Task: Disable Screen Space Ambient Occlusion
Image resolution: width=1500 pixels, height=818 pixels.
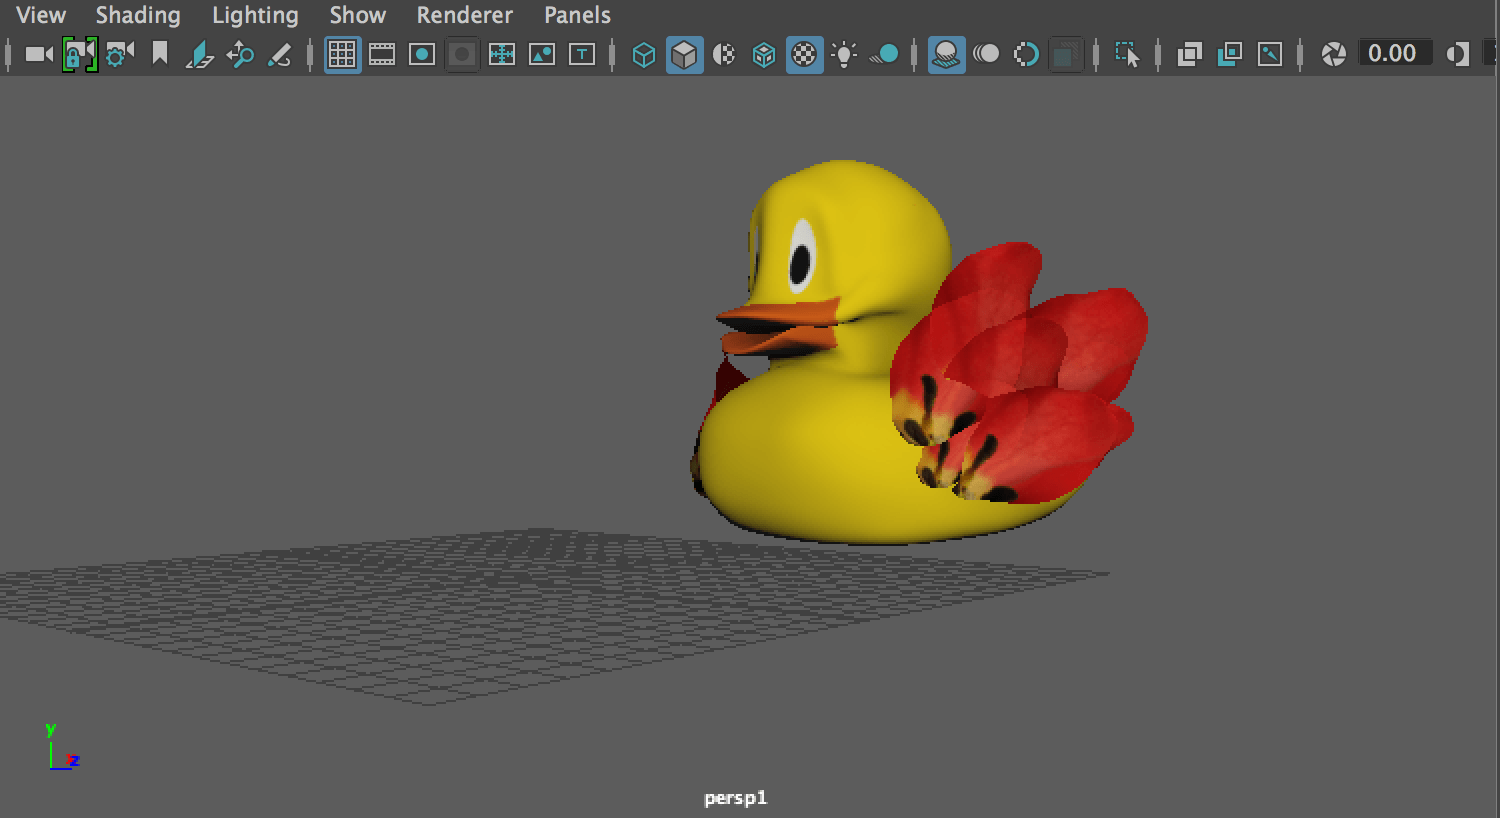Action: [945, 54]
